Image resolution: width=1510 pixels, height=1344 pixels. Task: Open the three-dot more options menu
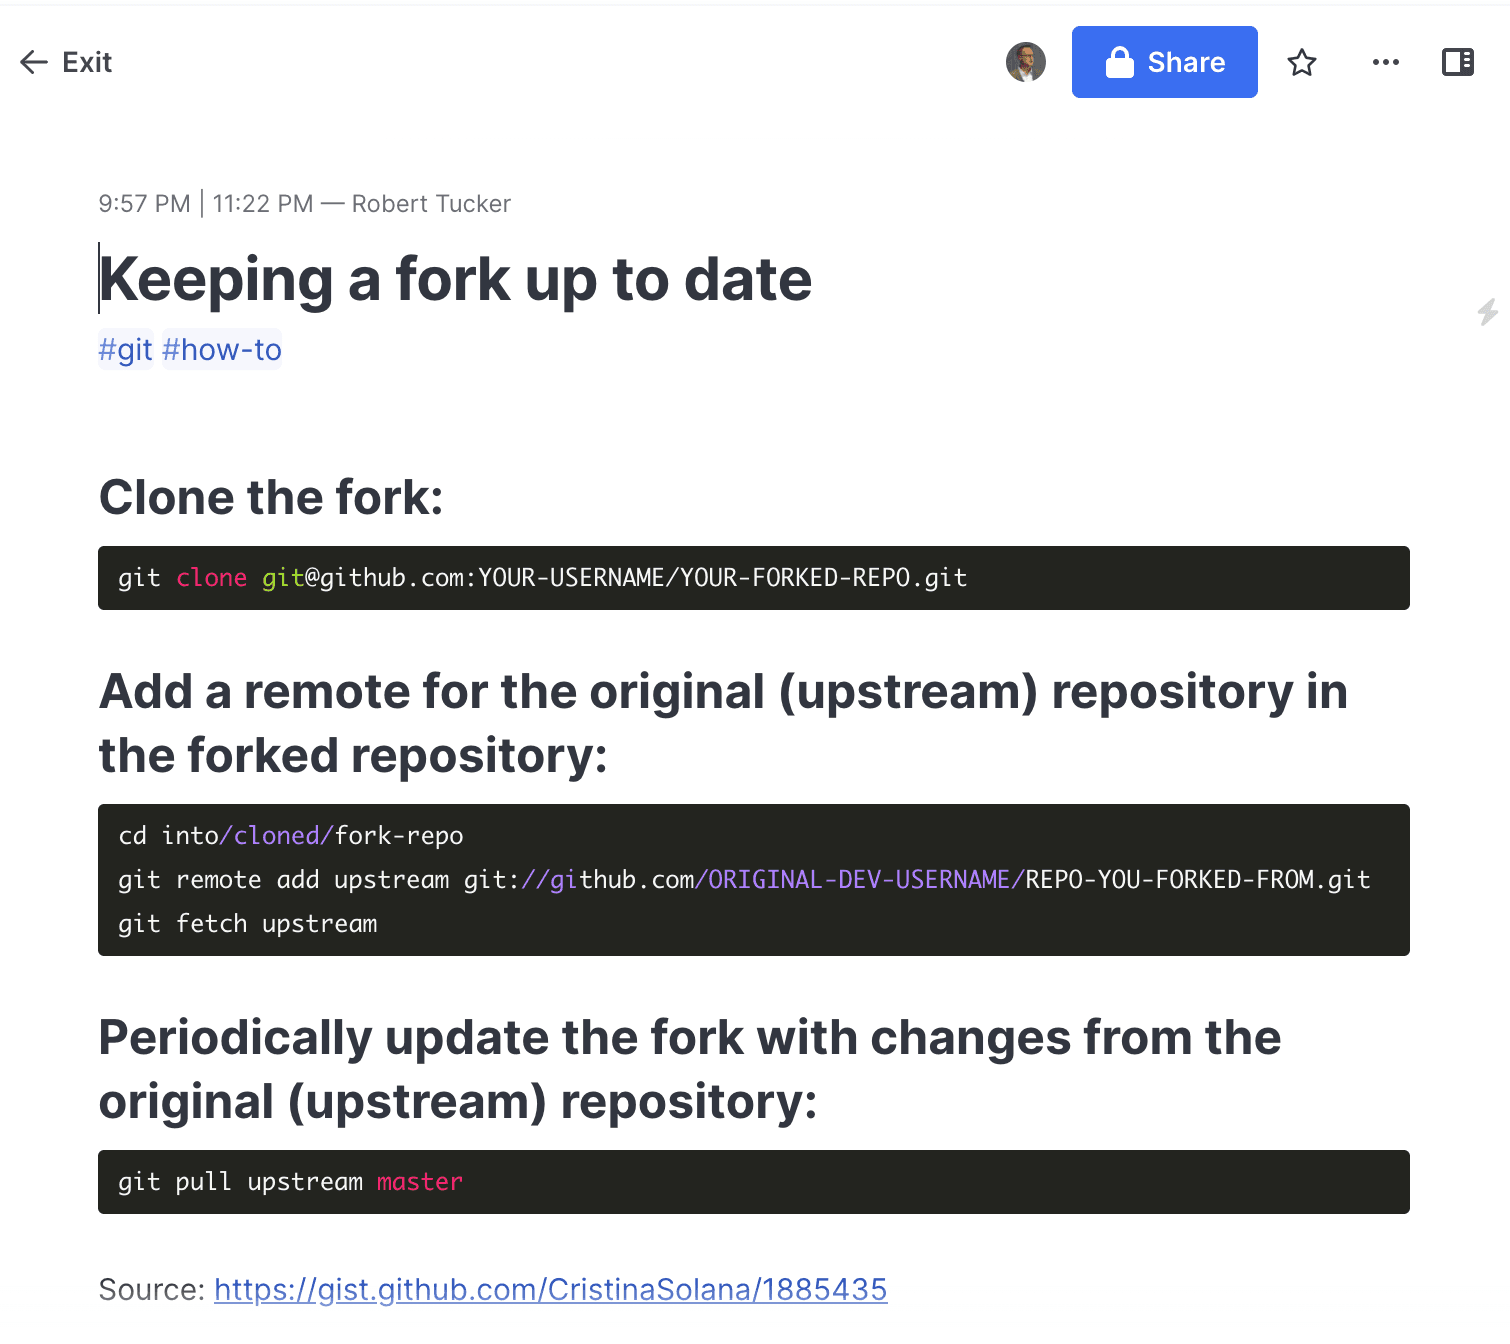click(1385, 62)
